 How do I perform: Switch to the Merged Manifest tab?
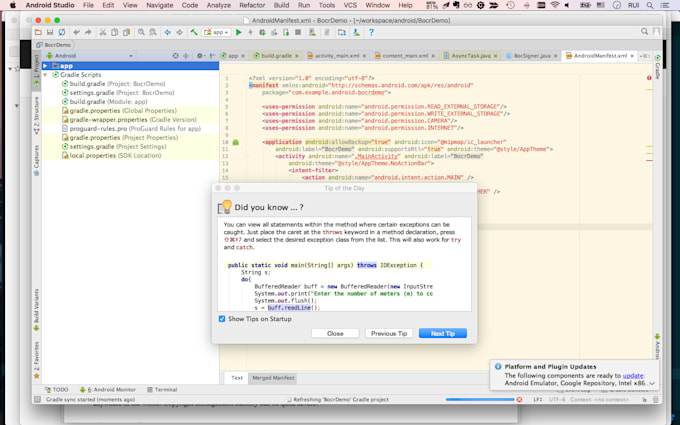[x=273, y=378]
